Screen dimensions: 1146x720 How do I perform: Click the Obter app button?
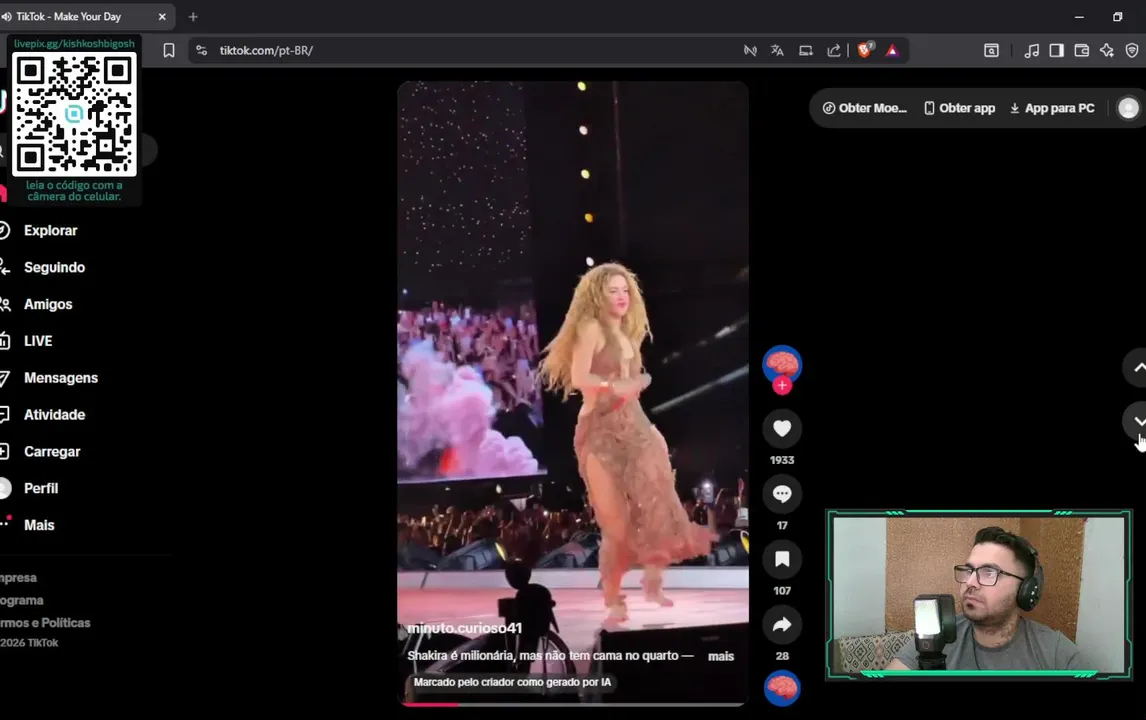click(960, 108)
